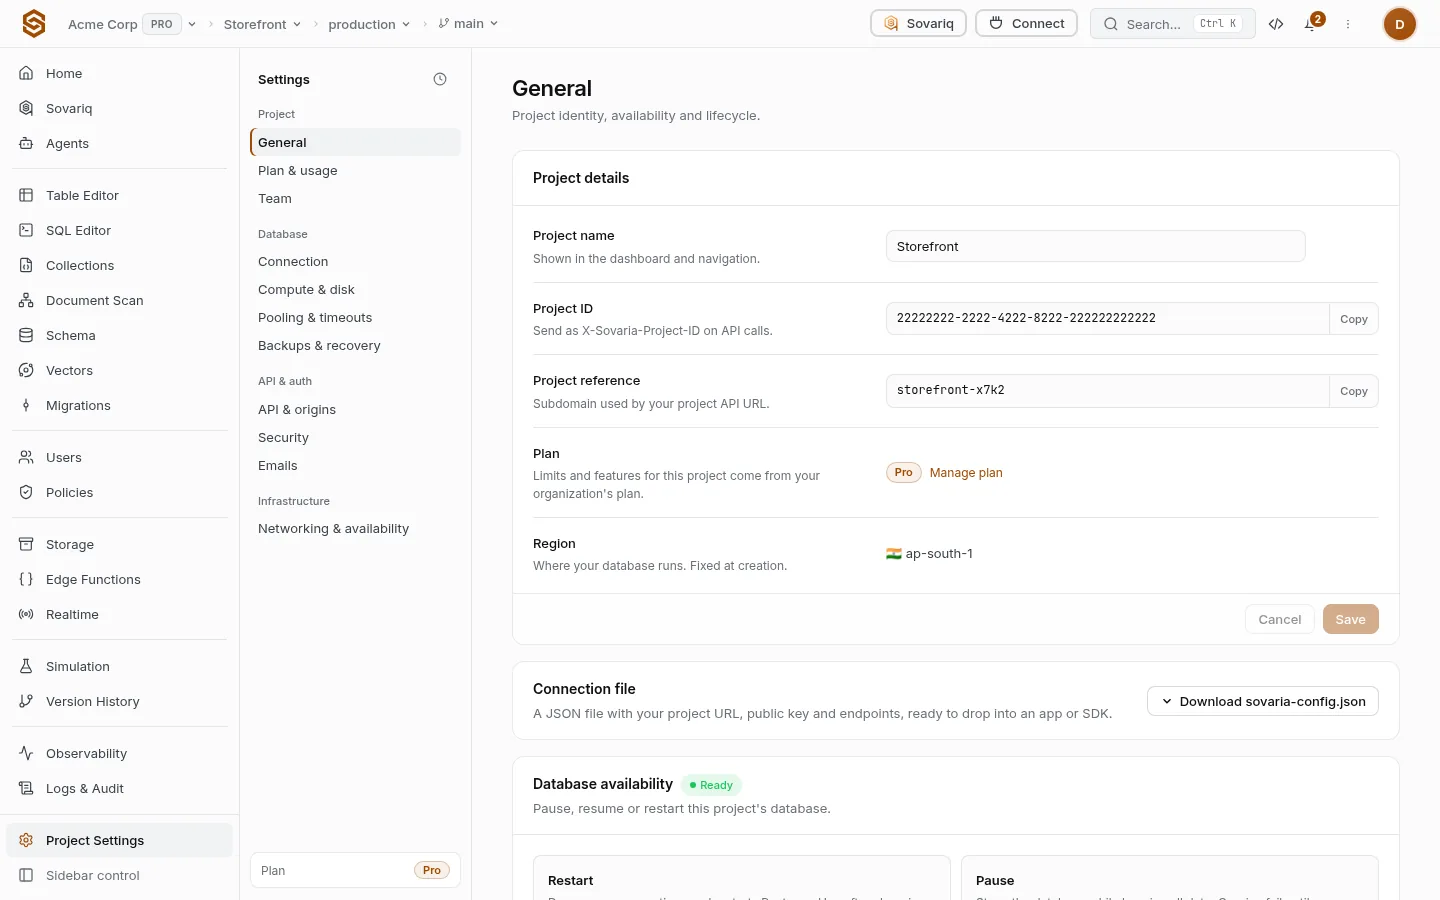Open the Table Editor
This screenshot has height=900, width=1440.
(120, 195)
